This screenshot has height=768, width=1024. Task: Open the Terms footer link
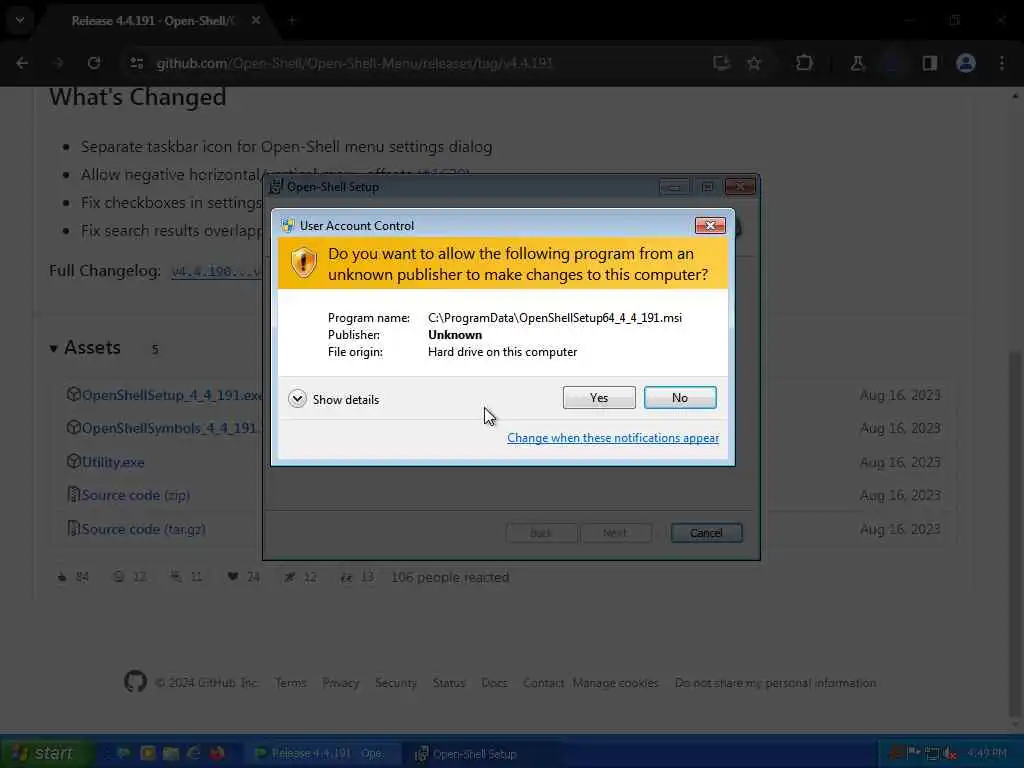pyautogui.click(x=291, y=682)
